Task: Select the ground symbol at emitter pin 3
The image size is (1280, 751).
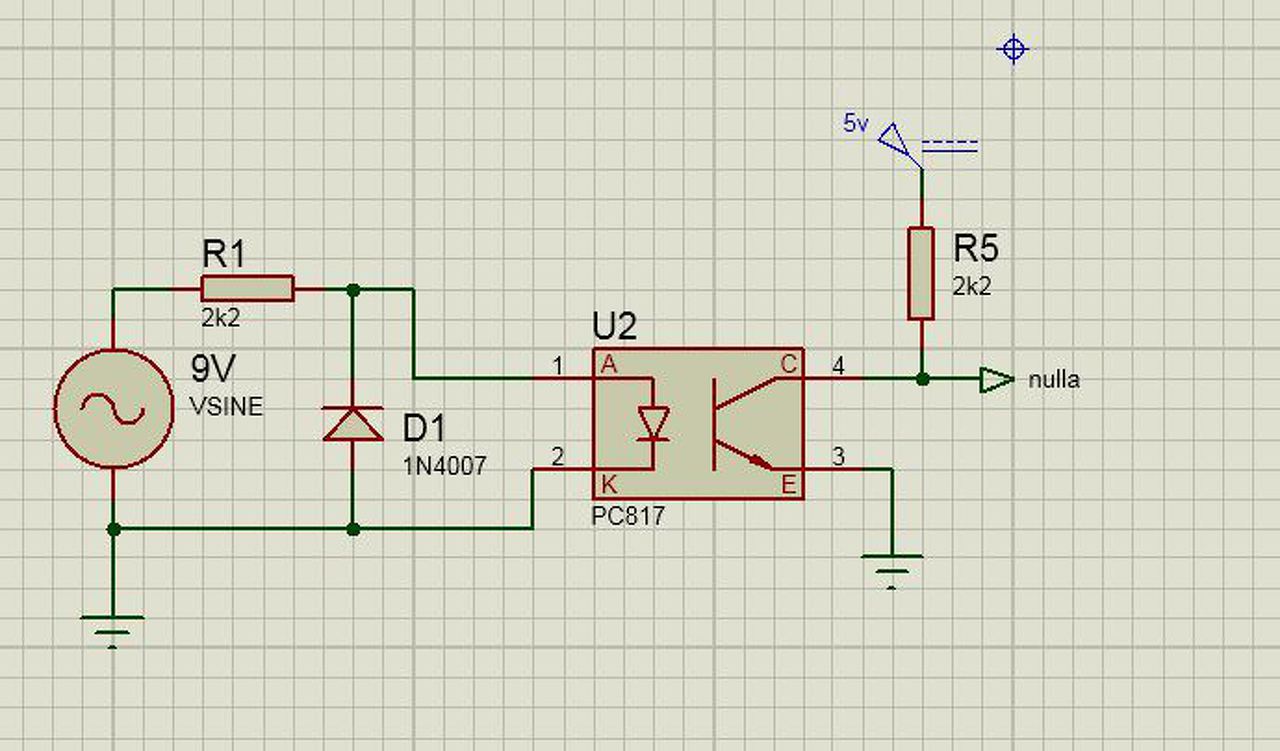Action: pos(892,571)
